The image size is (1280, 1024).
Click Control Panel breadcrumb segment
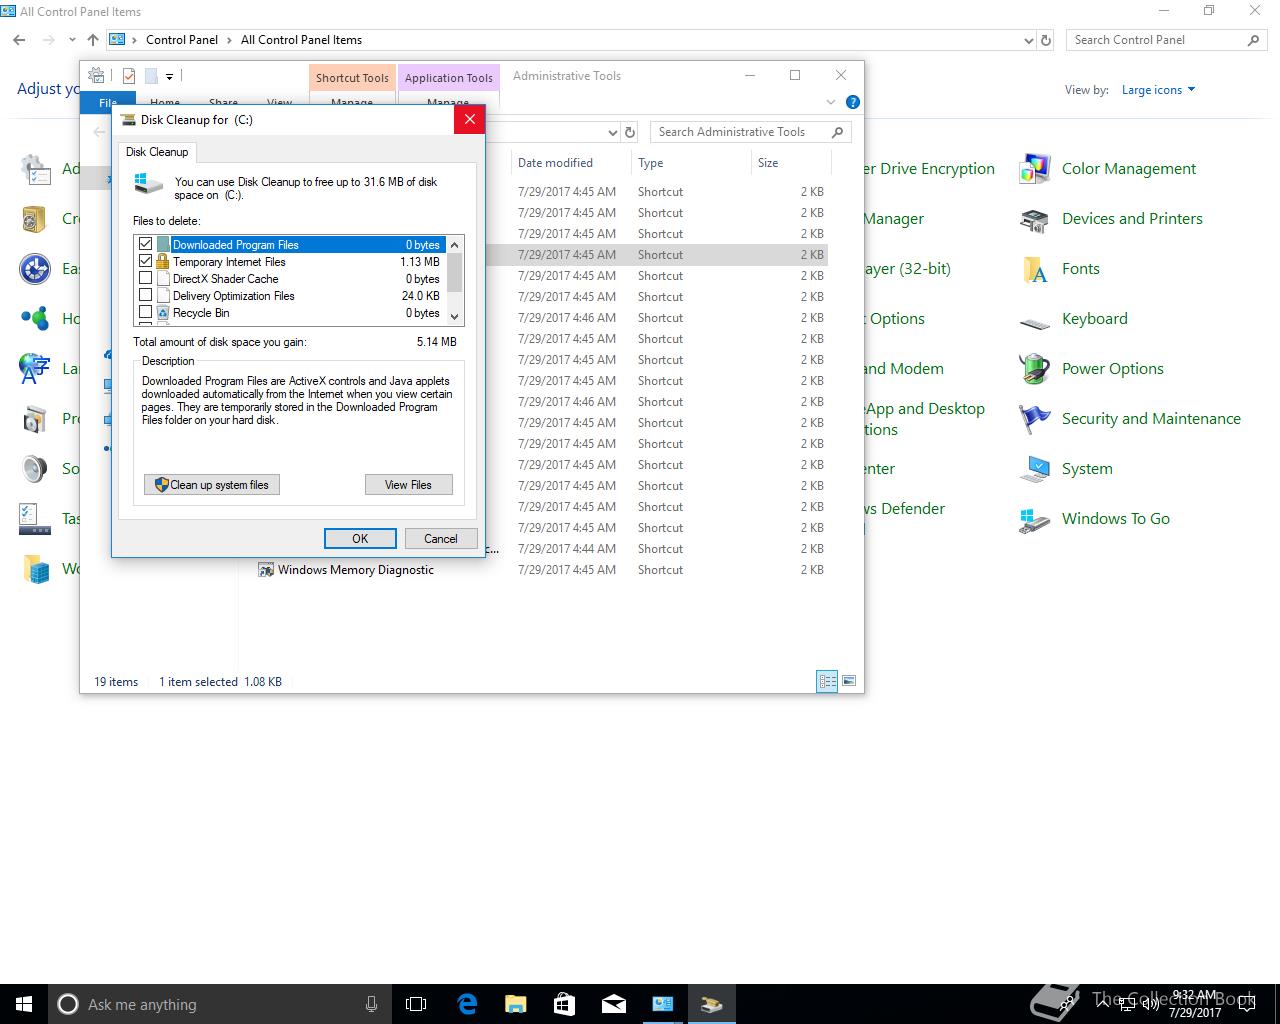(x=182, y=40)
